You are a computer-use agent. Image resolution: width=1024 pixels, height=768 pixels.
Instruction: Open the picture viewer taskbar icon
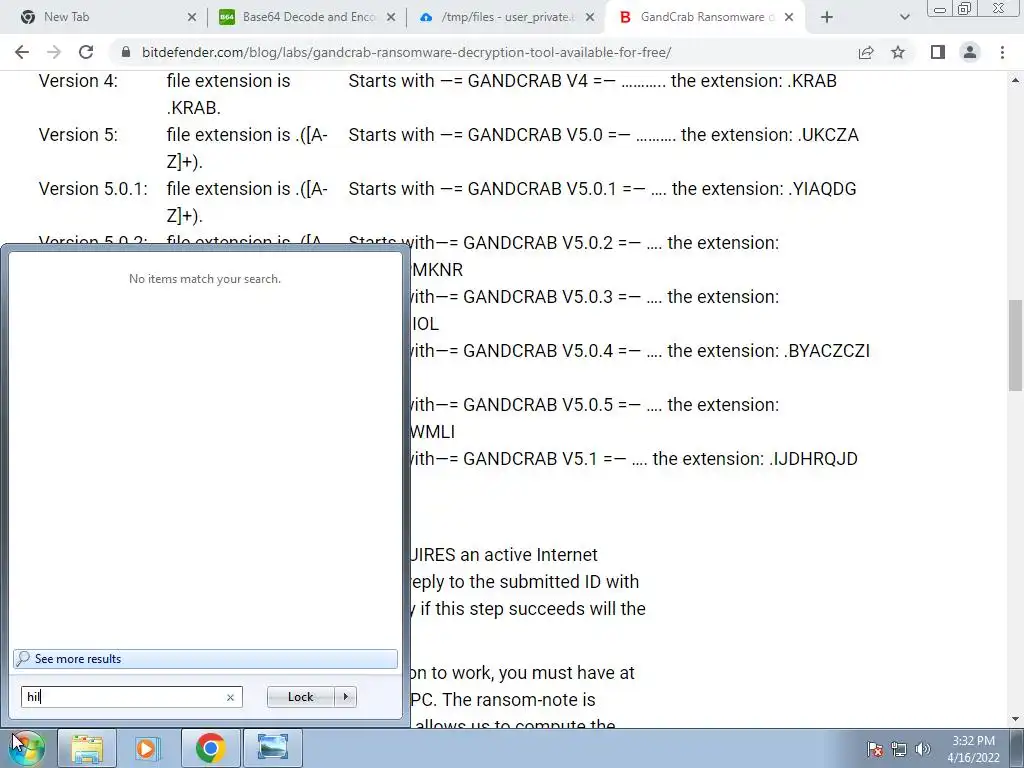(272, 748)
